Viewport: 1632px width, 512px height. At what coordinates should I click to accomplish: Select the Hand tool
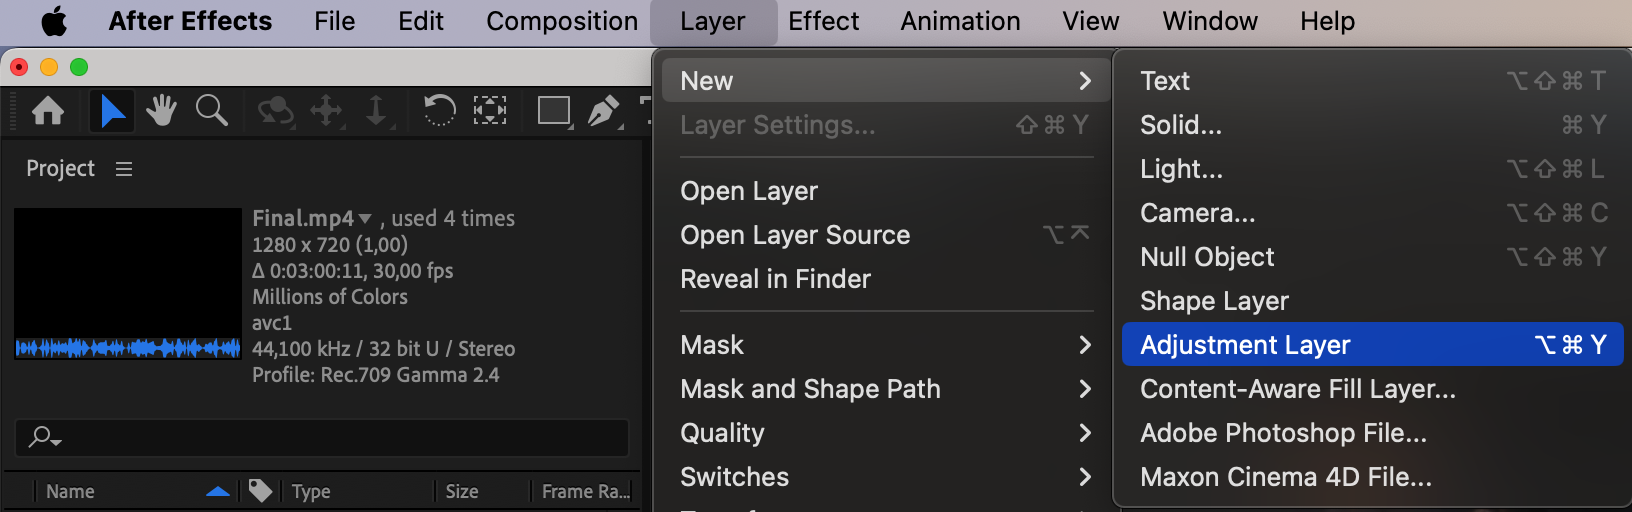coord(161,110)
